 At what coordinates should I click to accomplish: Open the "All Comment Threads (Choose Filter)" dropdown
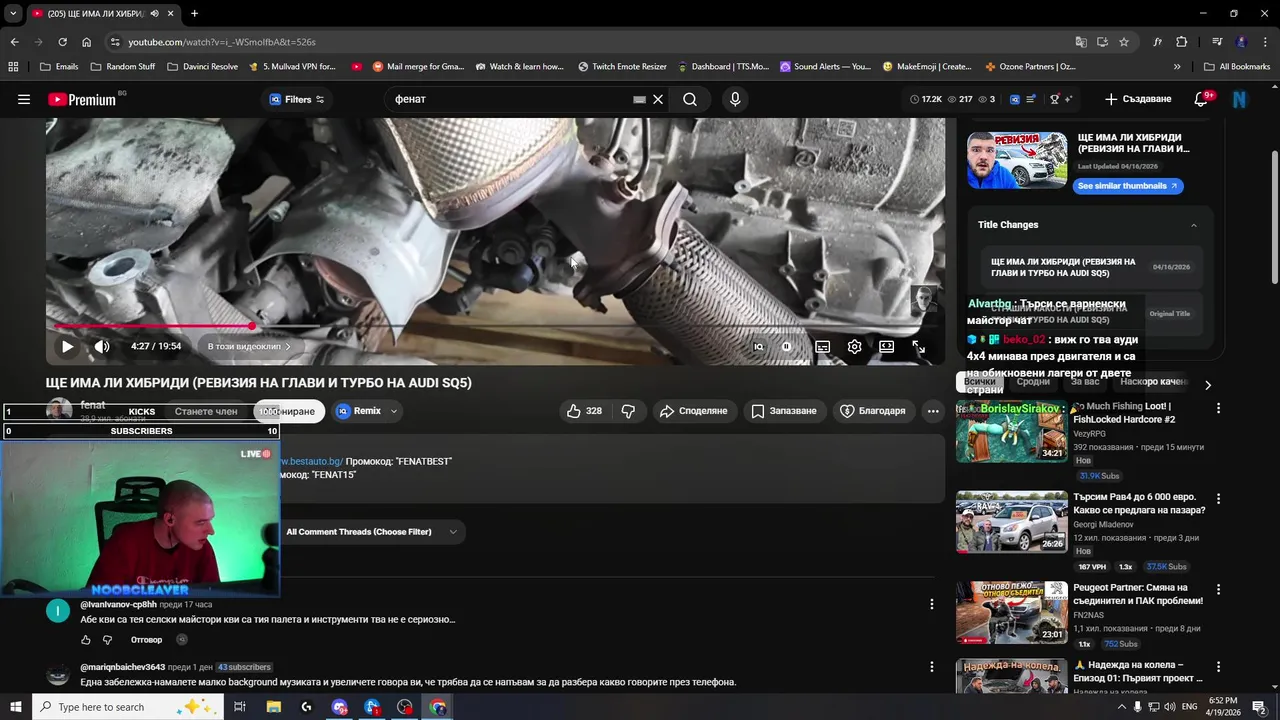(371, 532)
